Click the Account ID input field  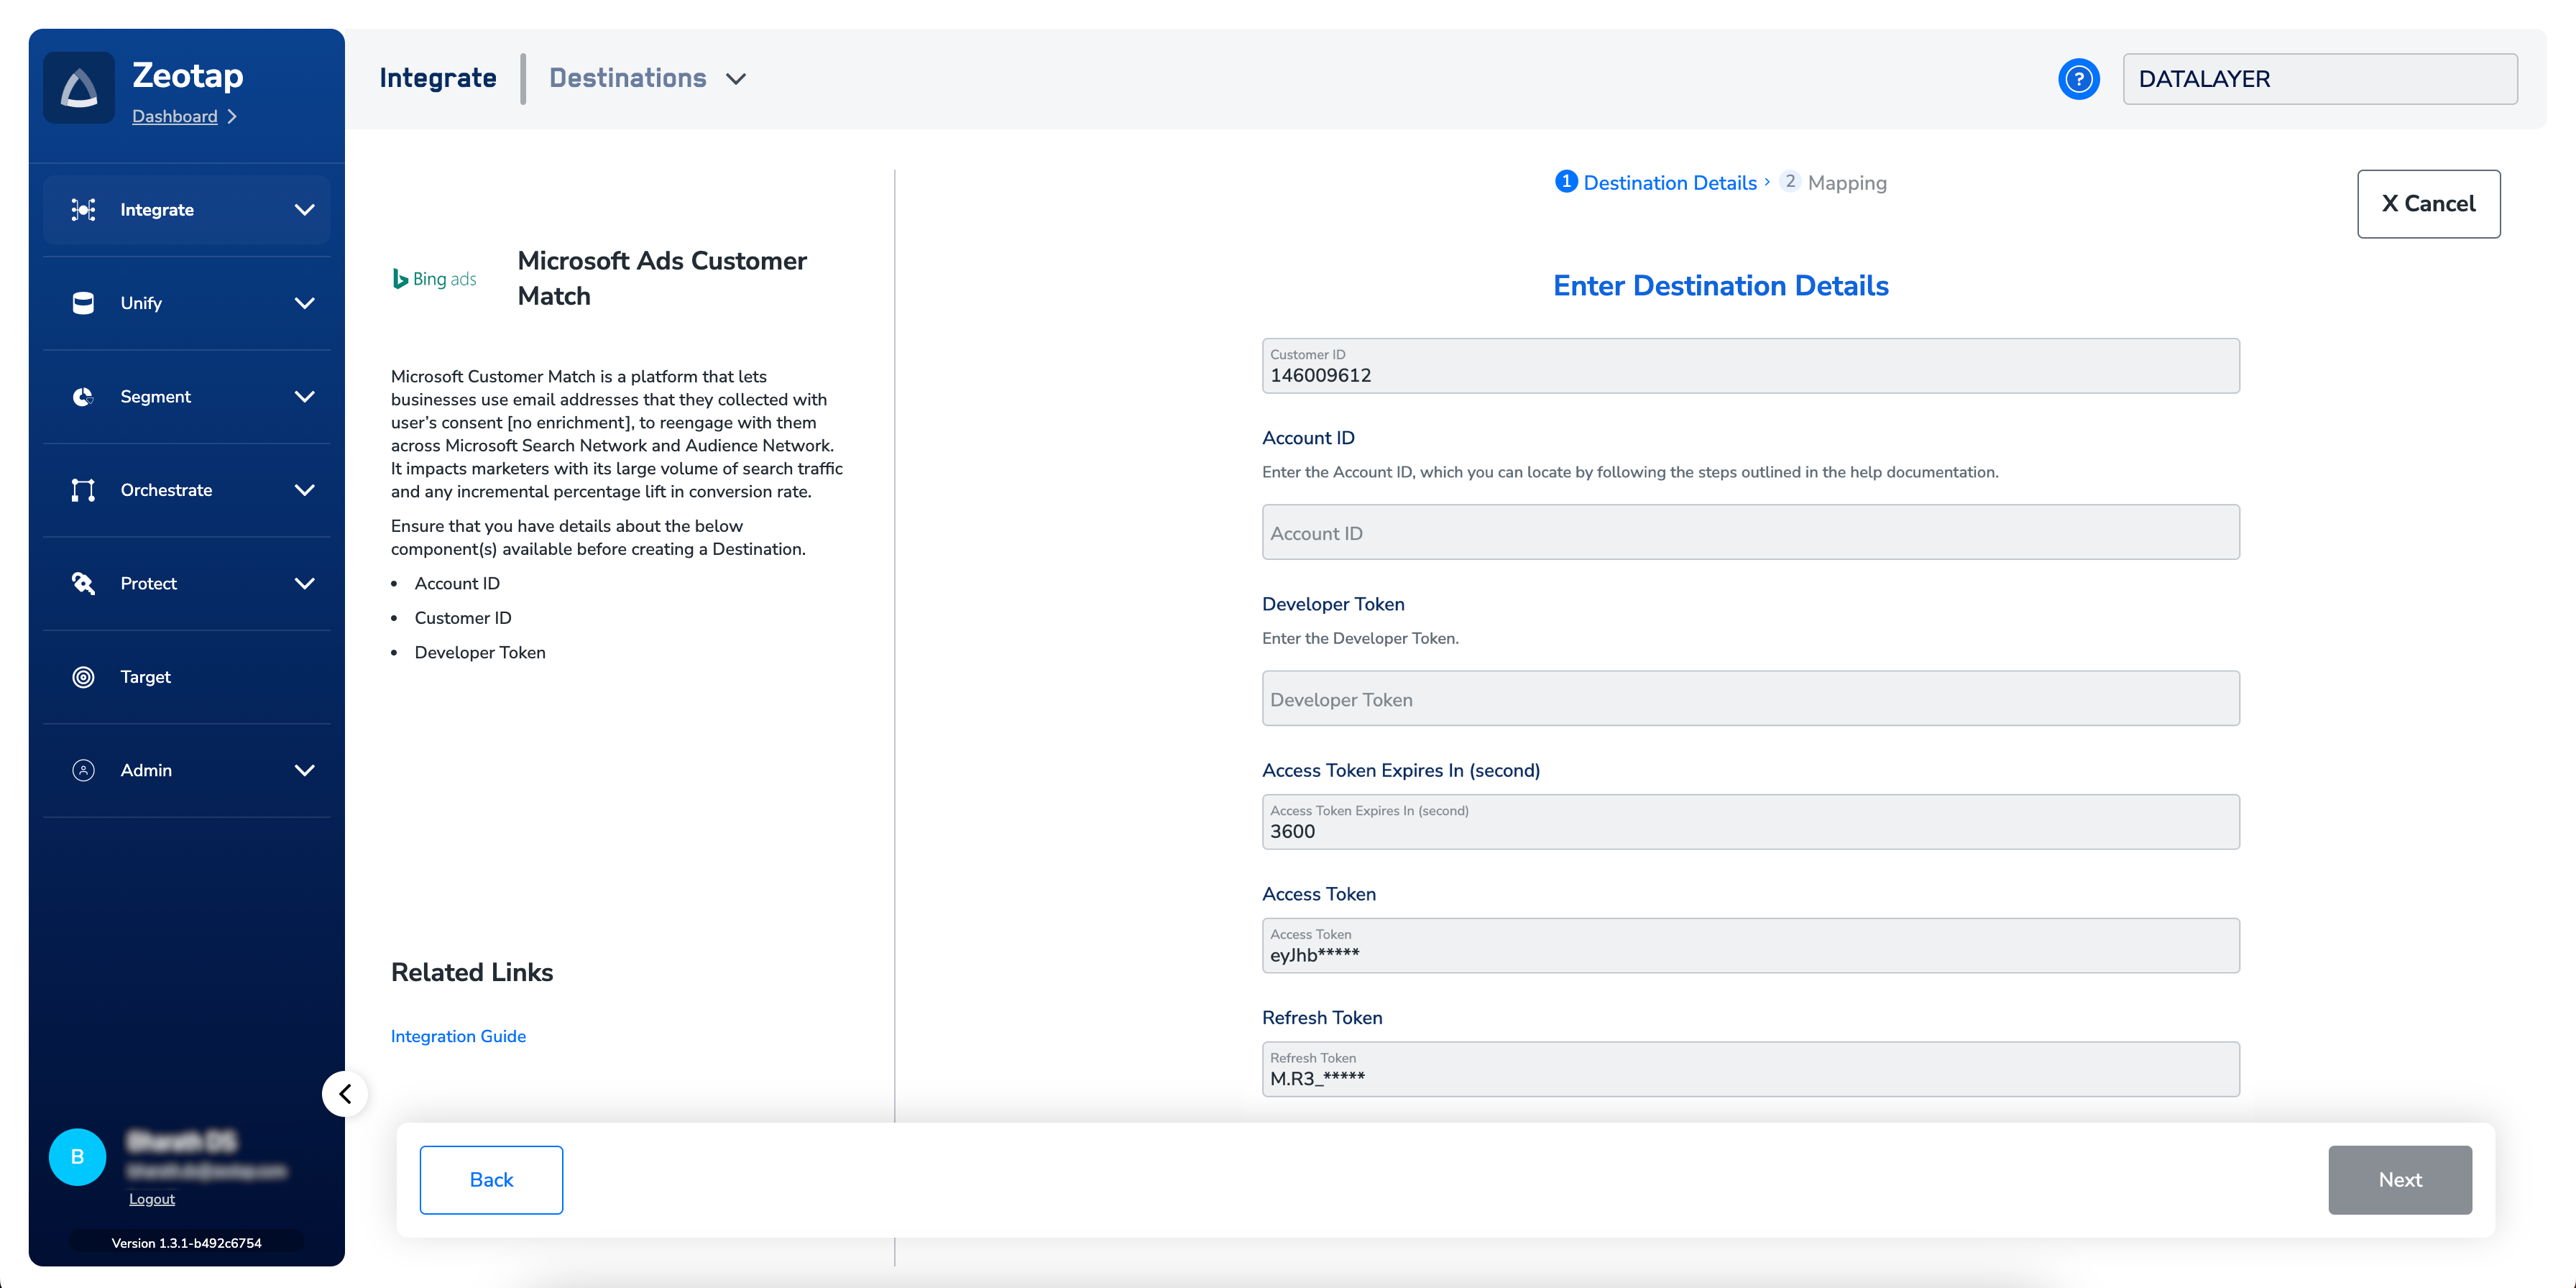coord(1750,533)
